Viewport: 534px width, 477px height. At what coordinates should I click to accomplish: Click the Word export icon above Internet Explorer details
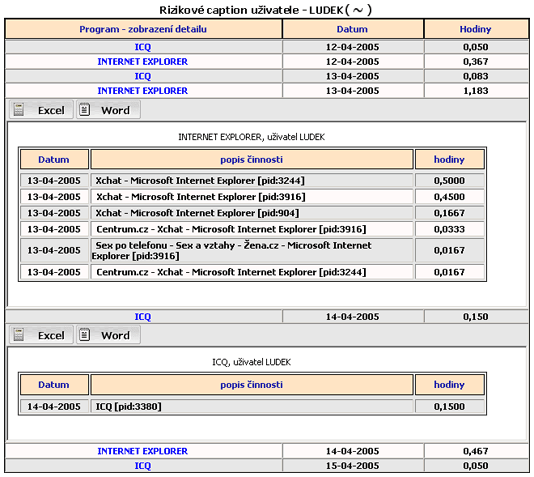click(x=84, y=110)
